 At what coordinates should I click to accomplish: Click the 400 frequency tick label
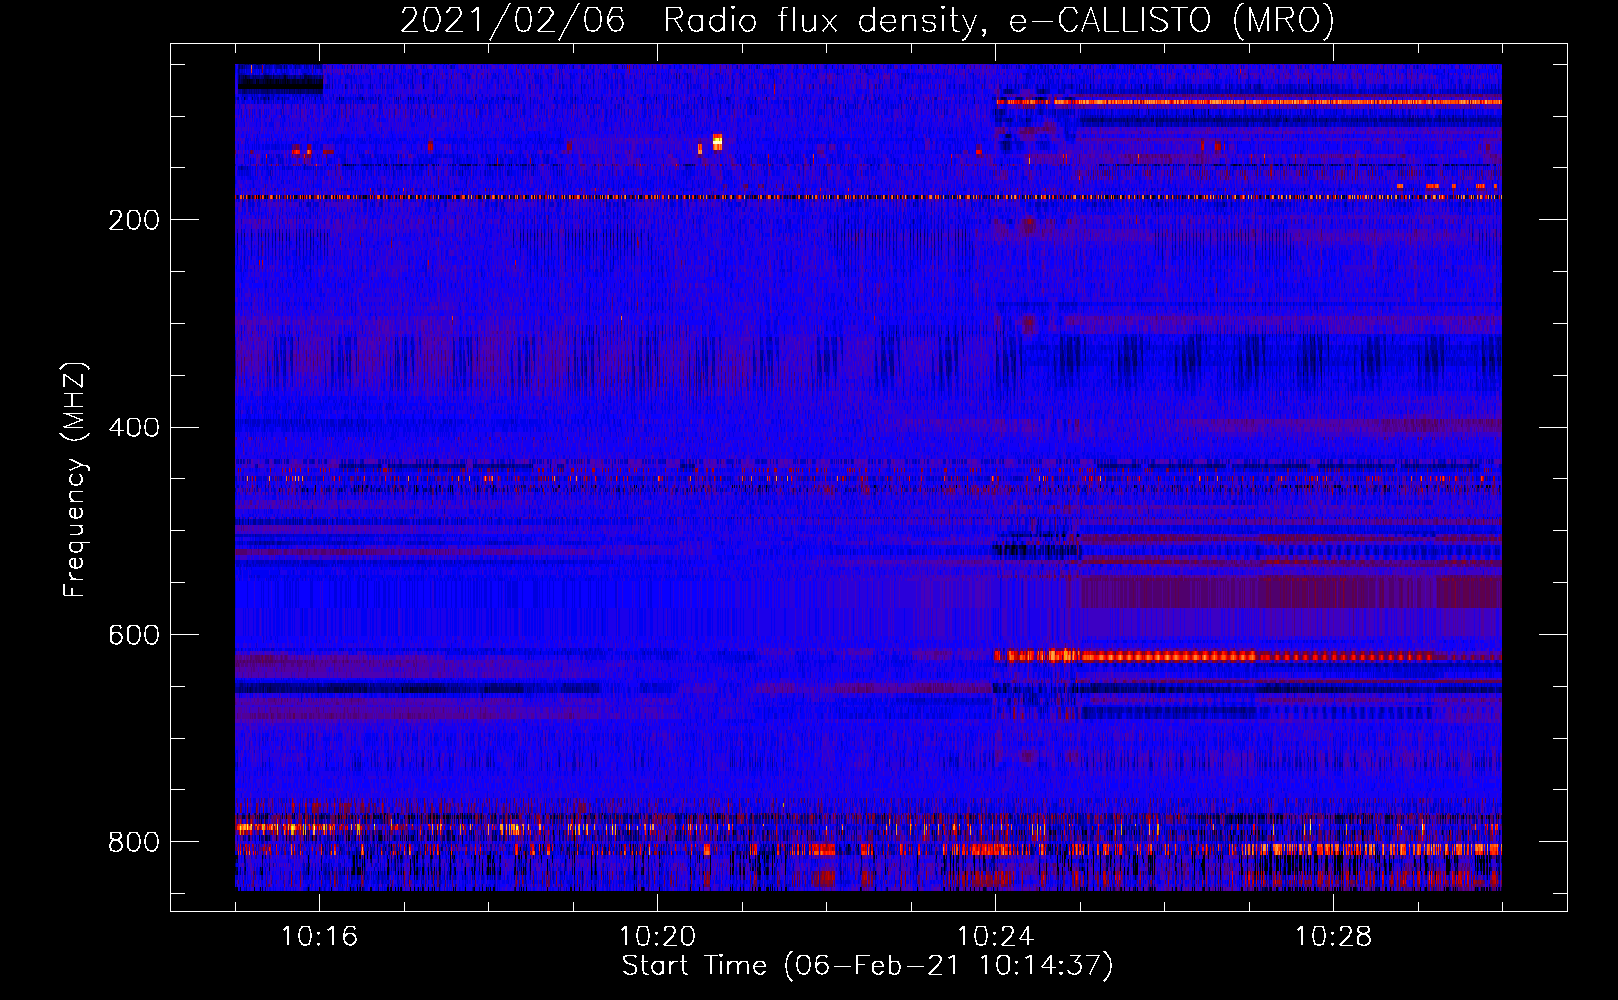pos(134,428)
